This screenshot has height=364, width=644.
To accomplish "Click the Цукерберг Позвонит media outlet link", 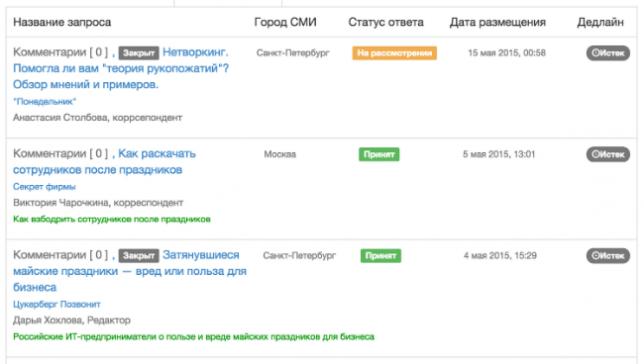I will pyautogui.click(x=57, y=304).
